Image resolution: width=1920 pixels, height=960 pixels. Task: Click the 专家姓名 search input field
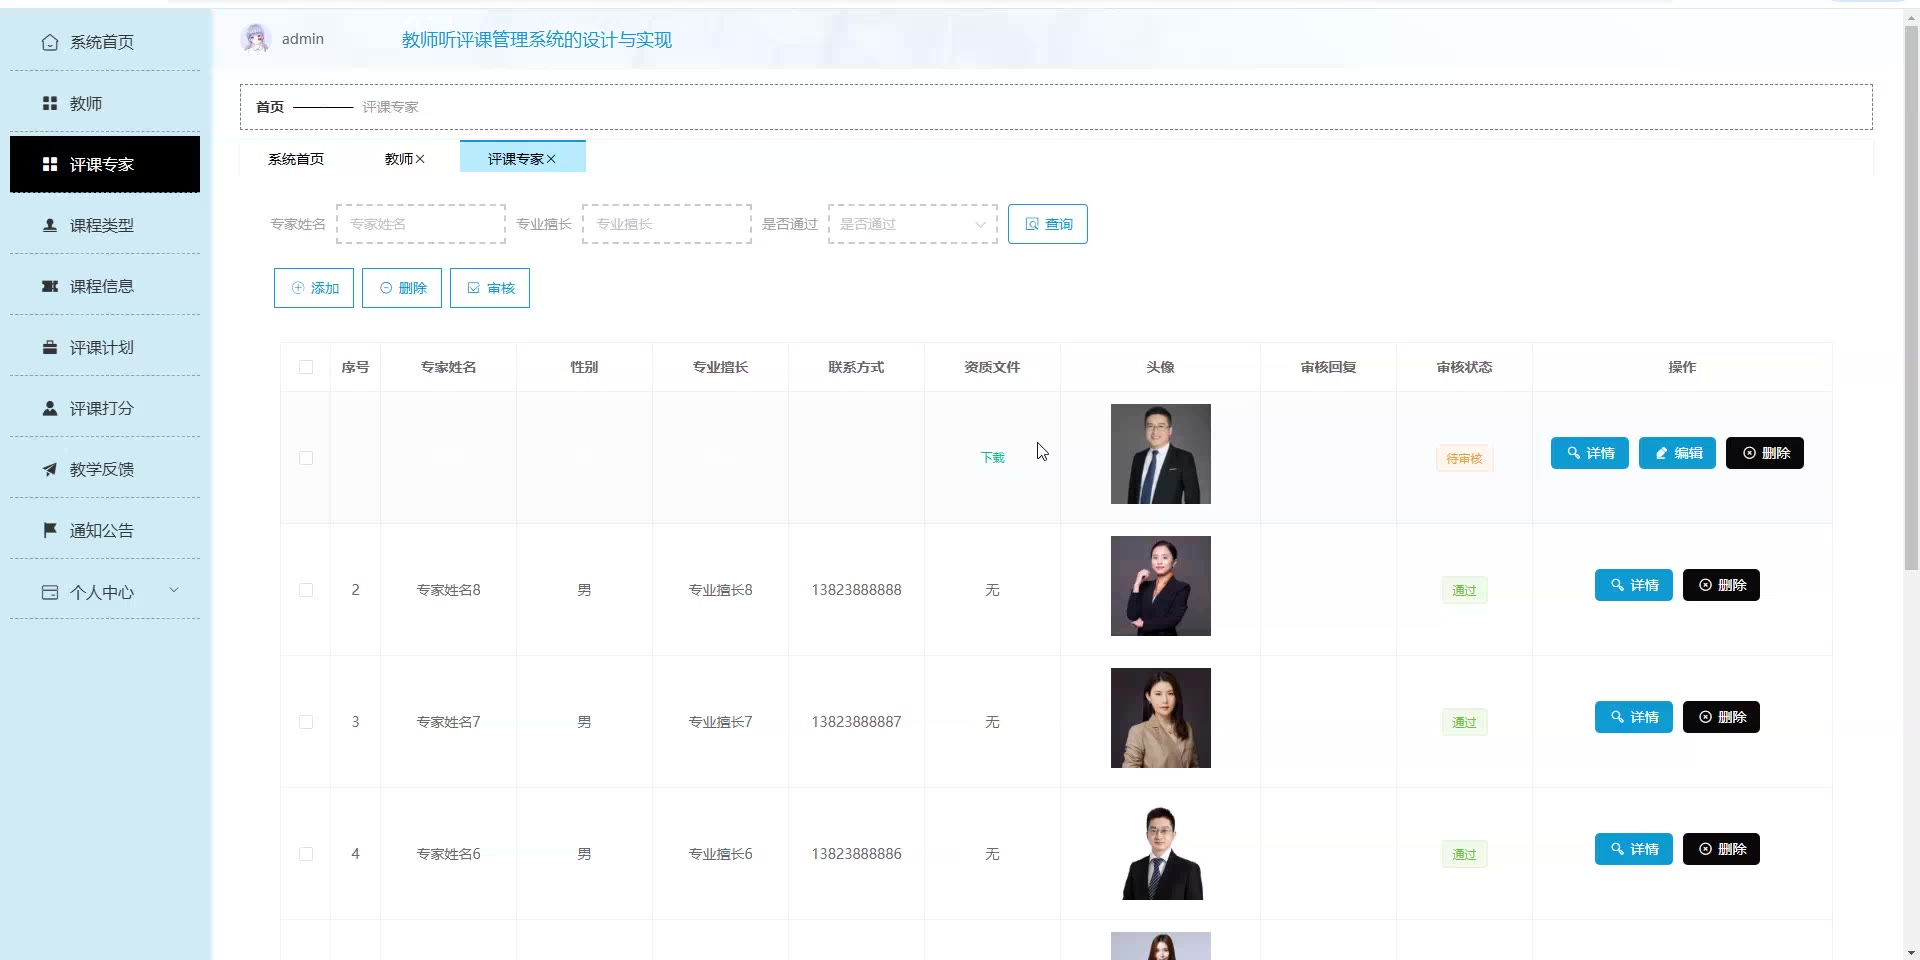421,224
